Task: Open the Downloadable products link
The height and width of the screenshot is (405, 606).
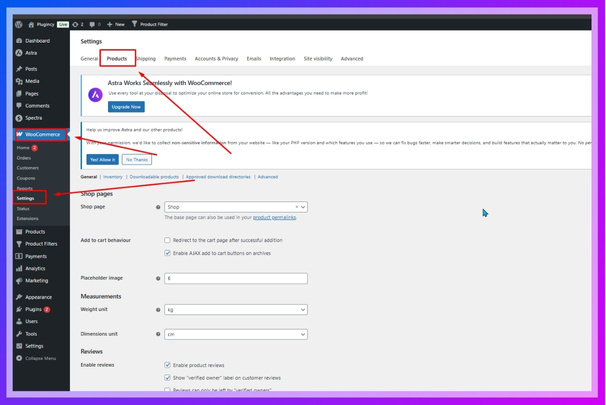Action: point(154,177)
